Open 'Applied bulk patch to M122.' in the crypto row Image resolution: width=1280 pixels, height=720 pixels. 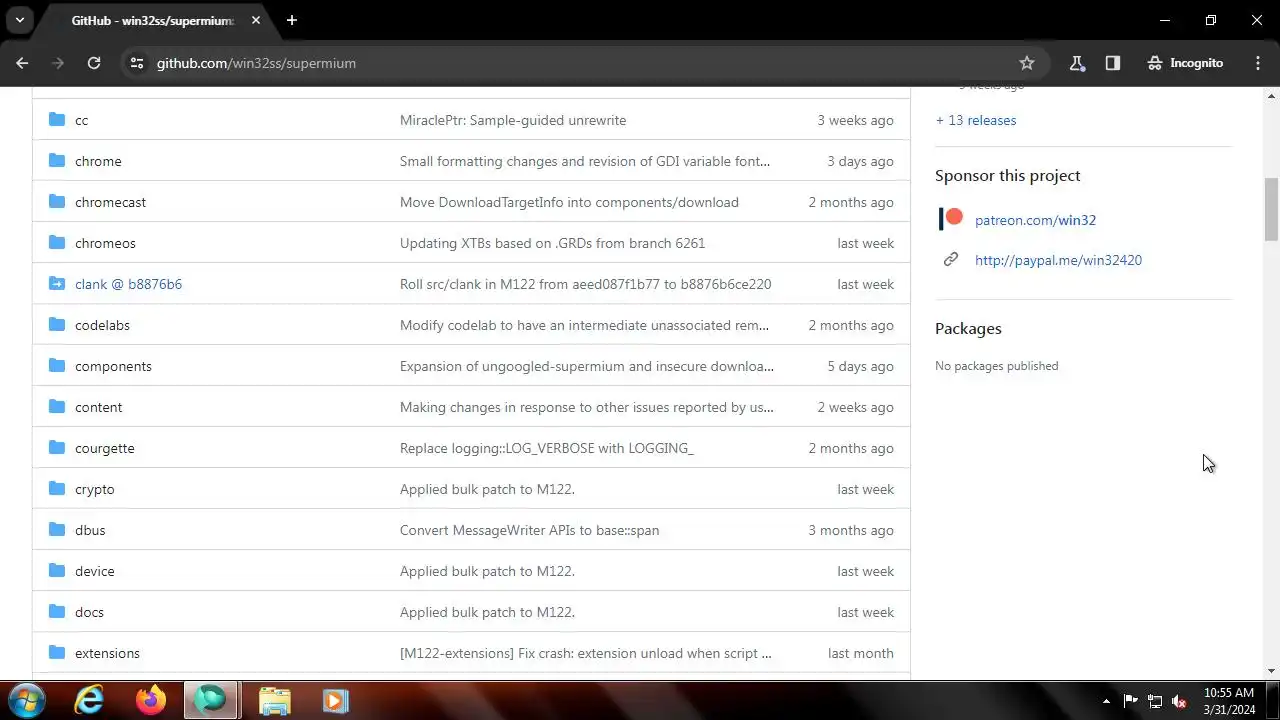click(487, 489)
